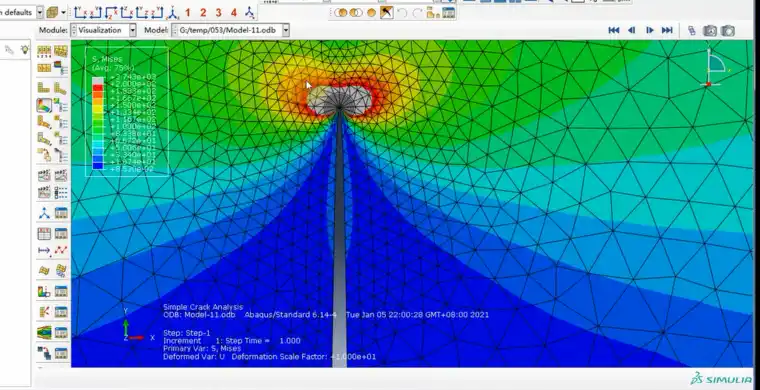The width and height of the screenshot is (760, 390).
Task: Plot symbols on deformed shape
Action: (x=44, y=122)
